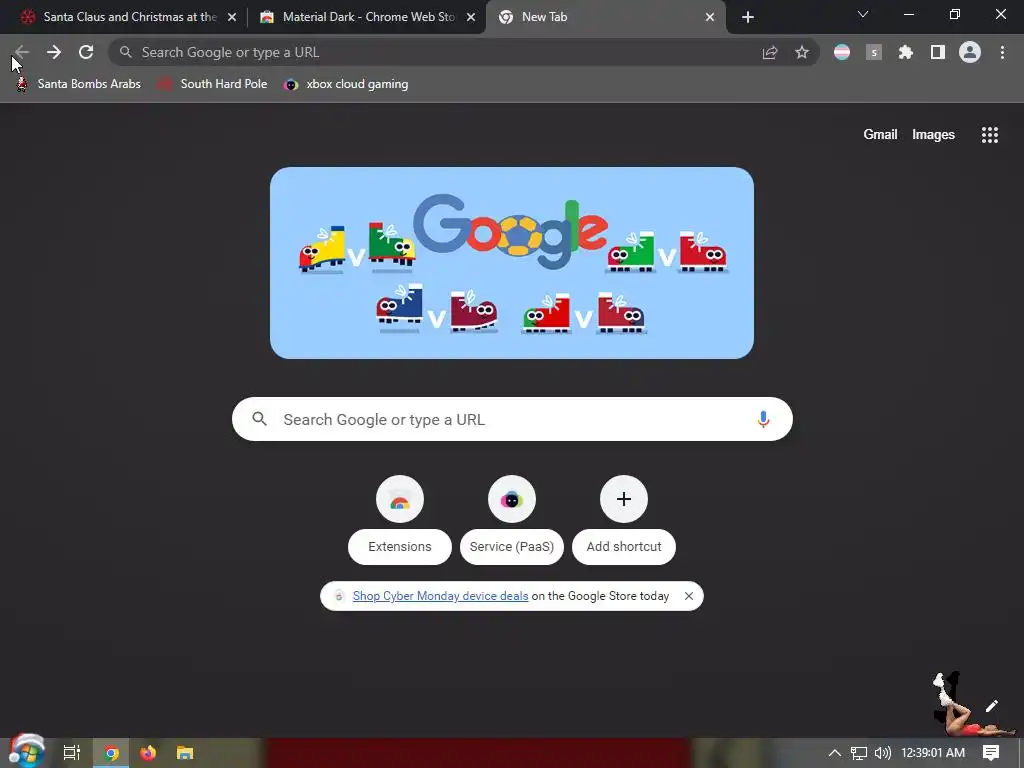1024x768 pixels.
Task: Expand the tab search chevron
Action: click(x=863, y=14)
